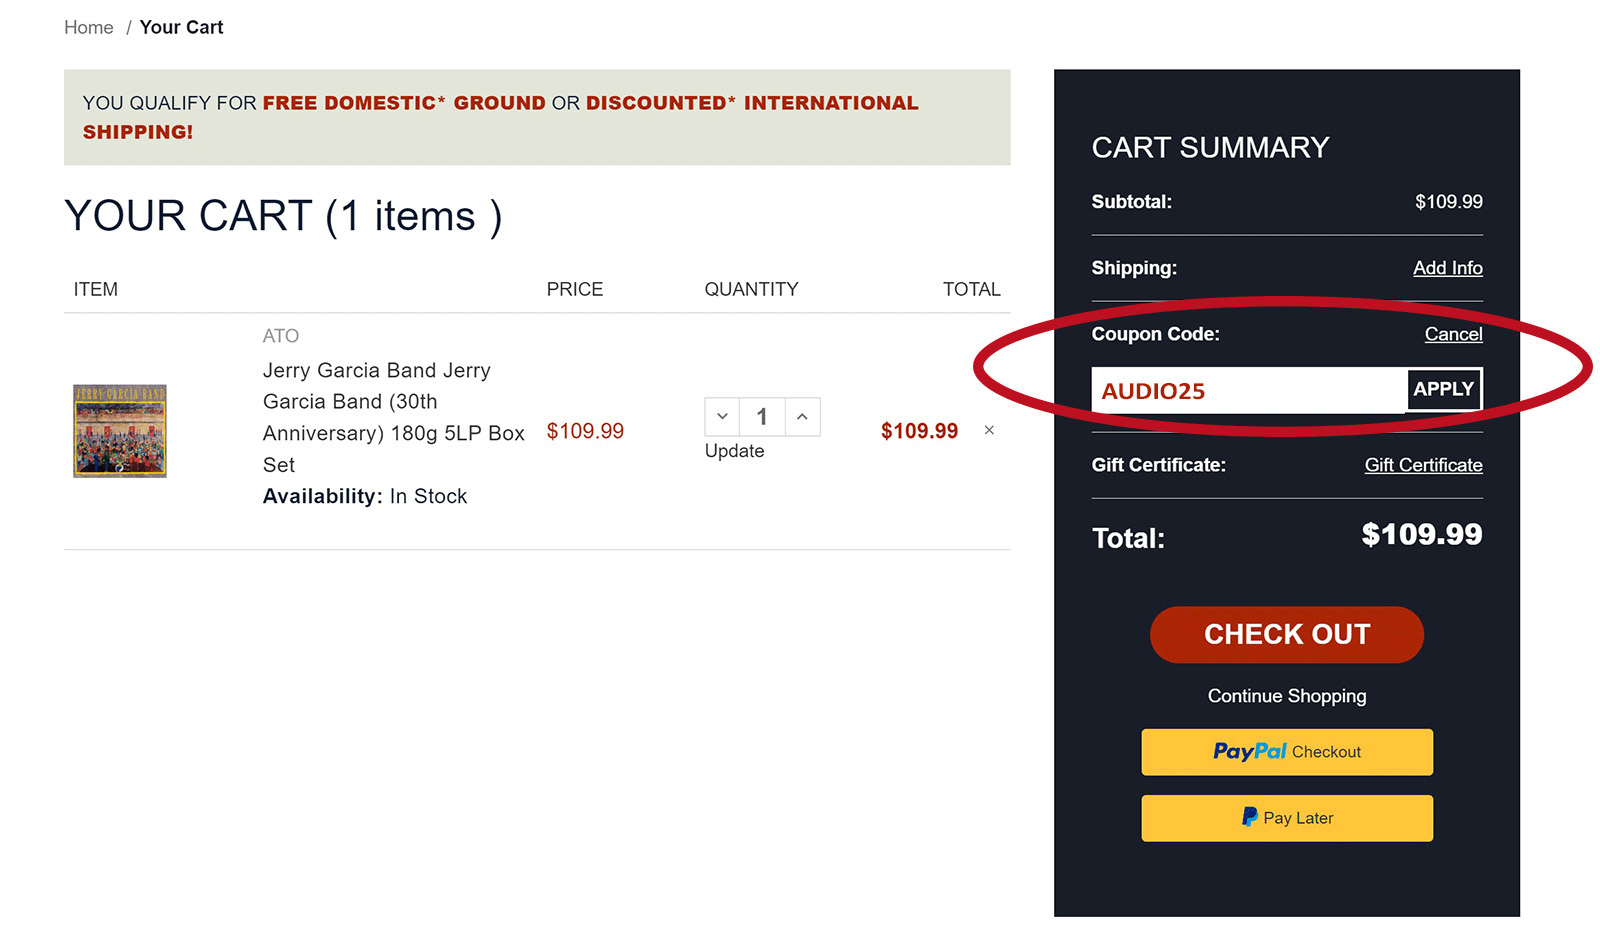
Task: Select the PayPal Pay Later option
Action: coord(1286,817)
